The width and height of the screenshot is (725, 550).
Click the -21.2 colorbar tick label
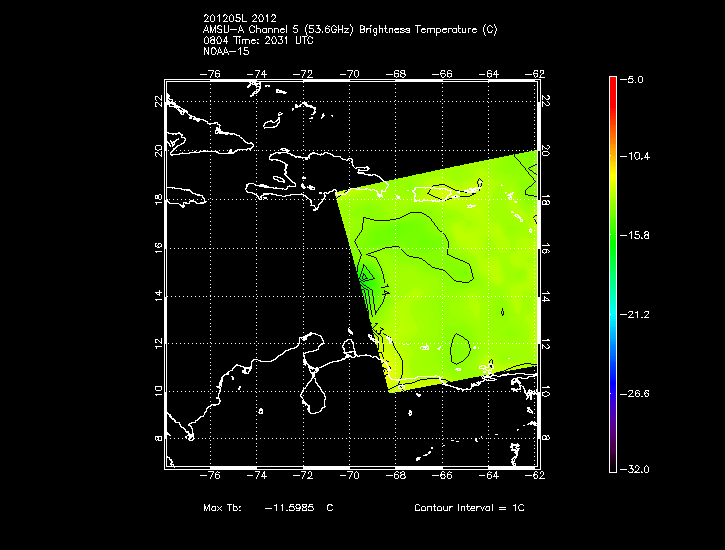coord(638,315)
